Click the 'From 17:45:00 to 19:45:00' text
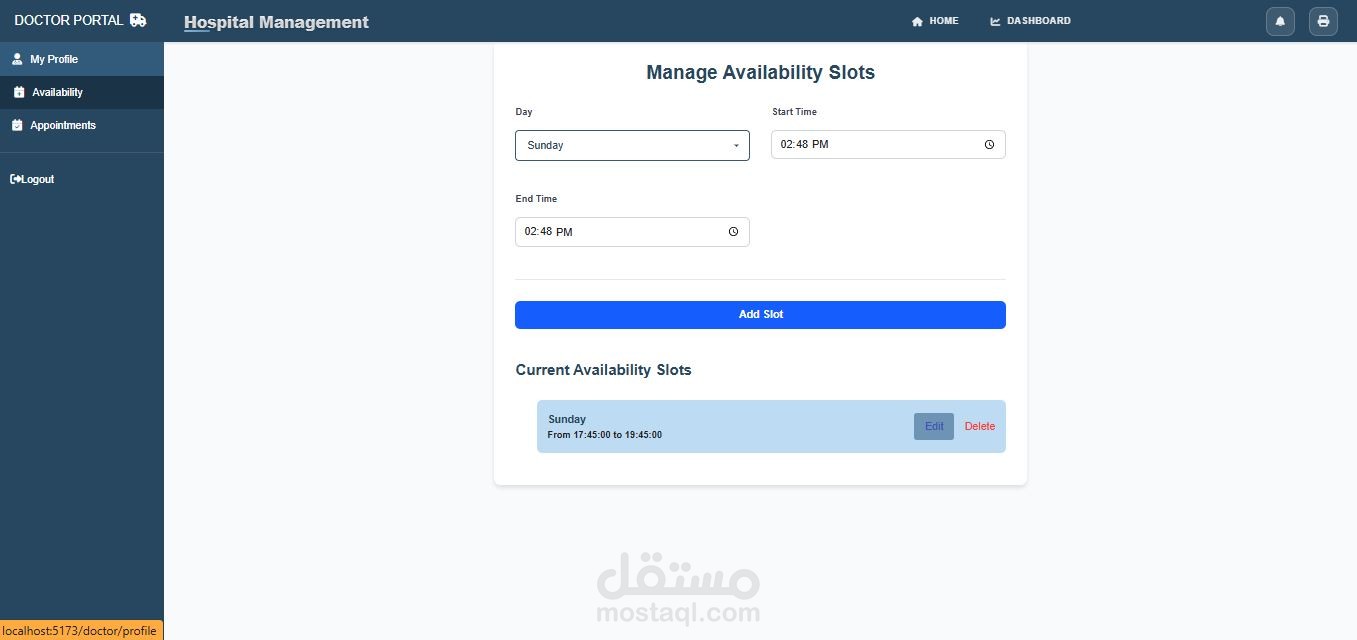 pyautogui.click(x=605, y=435)
